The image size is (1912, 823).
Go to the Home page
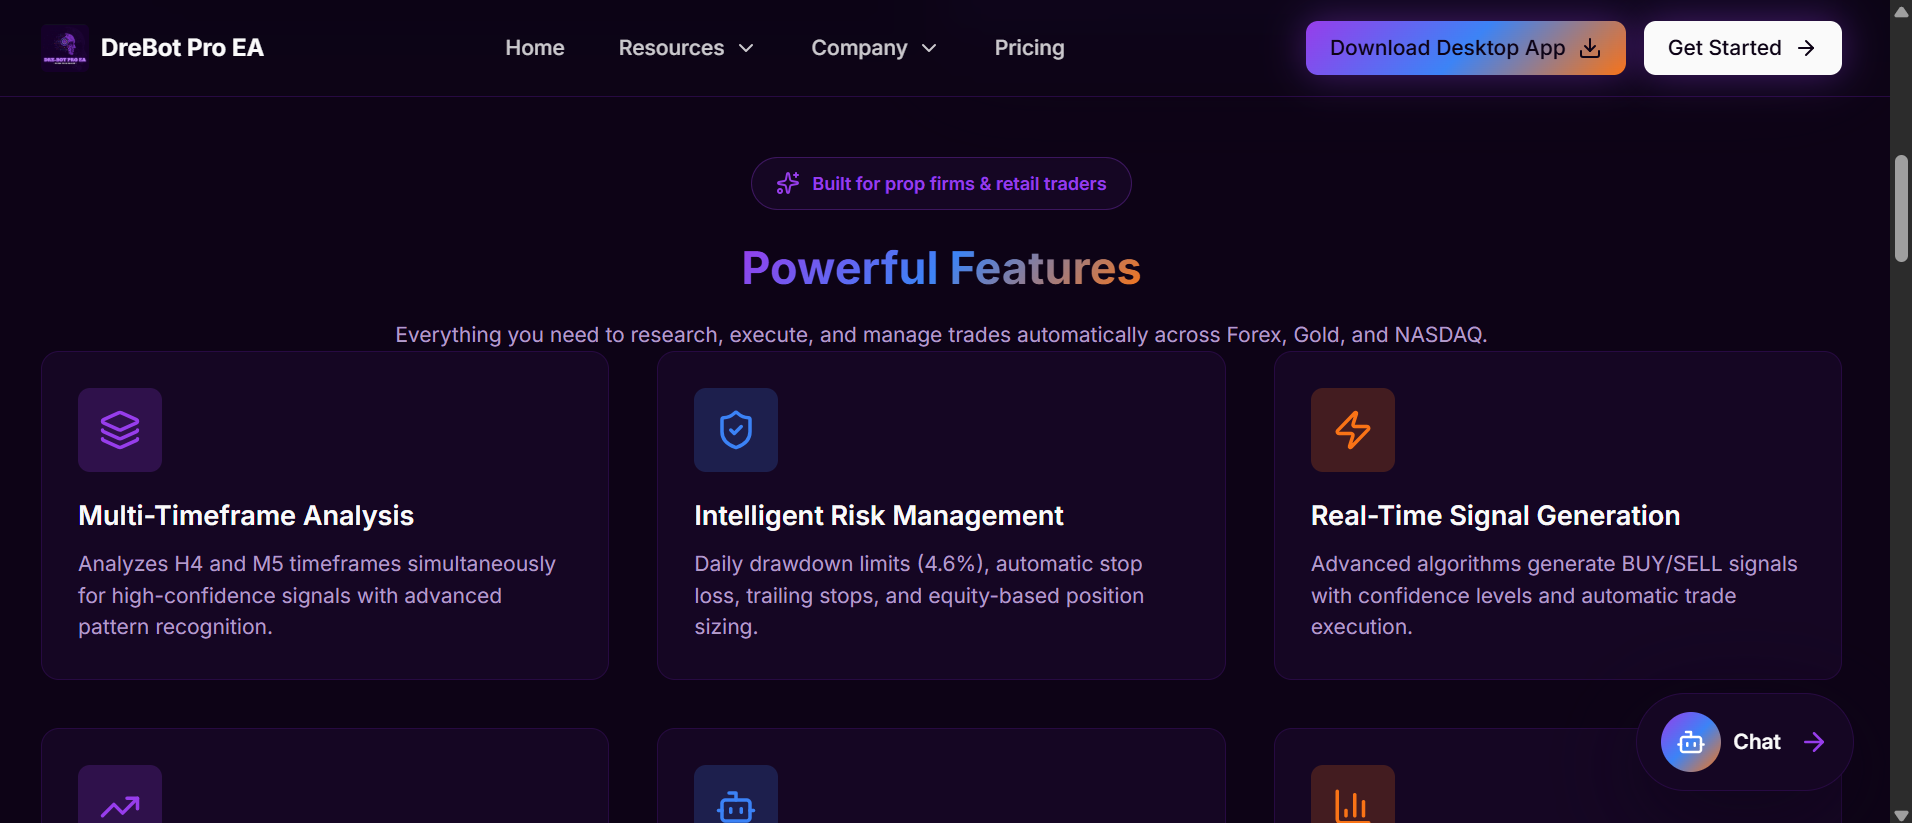click(534, 48)
